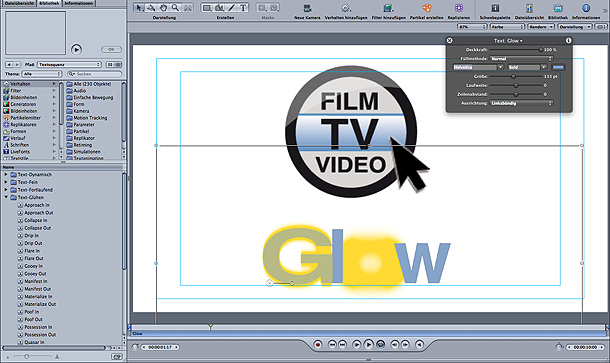Click the Replizieren icon
The image size is (610, 363).
[x=459, y=8]
